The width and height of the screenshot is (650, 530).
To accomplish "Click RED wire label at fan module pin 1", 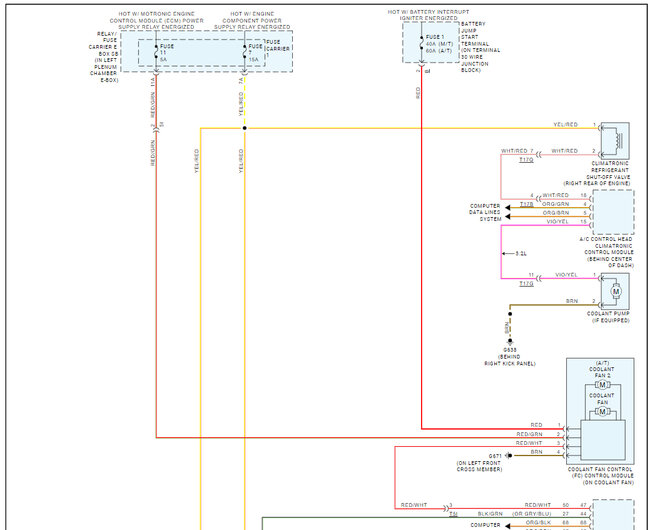I will pyautogui.click(x=536, y=425).
